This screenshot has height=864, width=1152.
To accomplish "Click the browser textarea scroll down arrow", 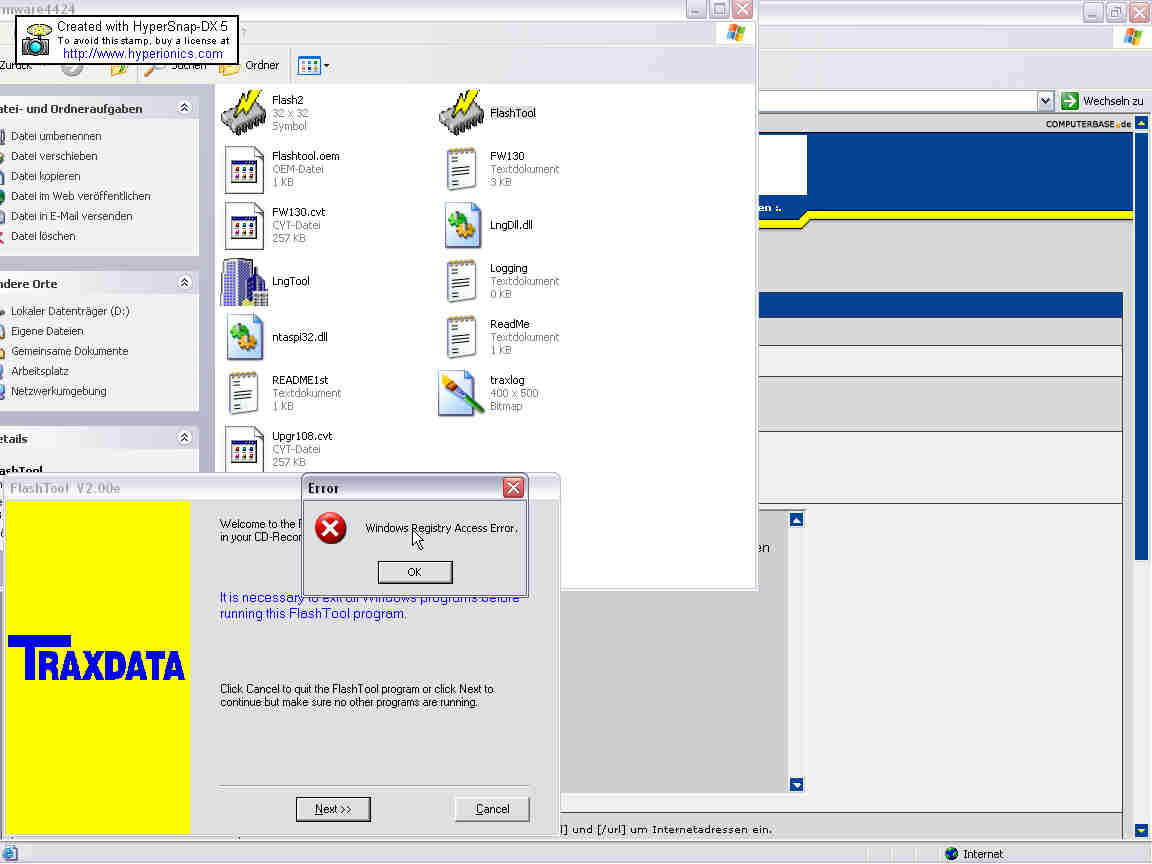I will click(796, 784).
